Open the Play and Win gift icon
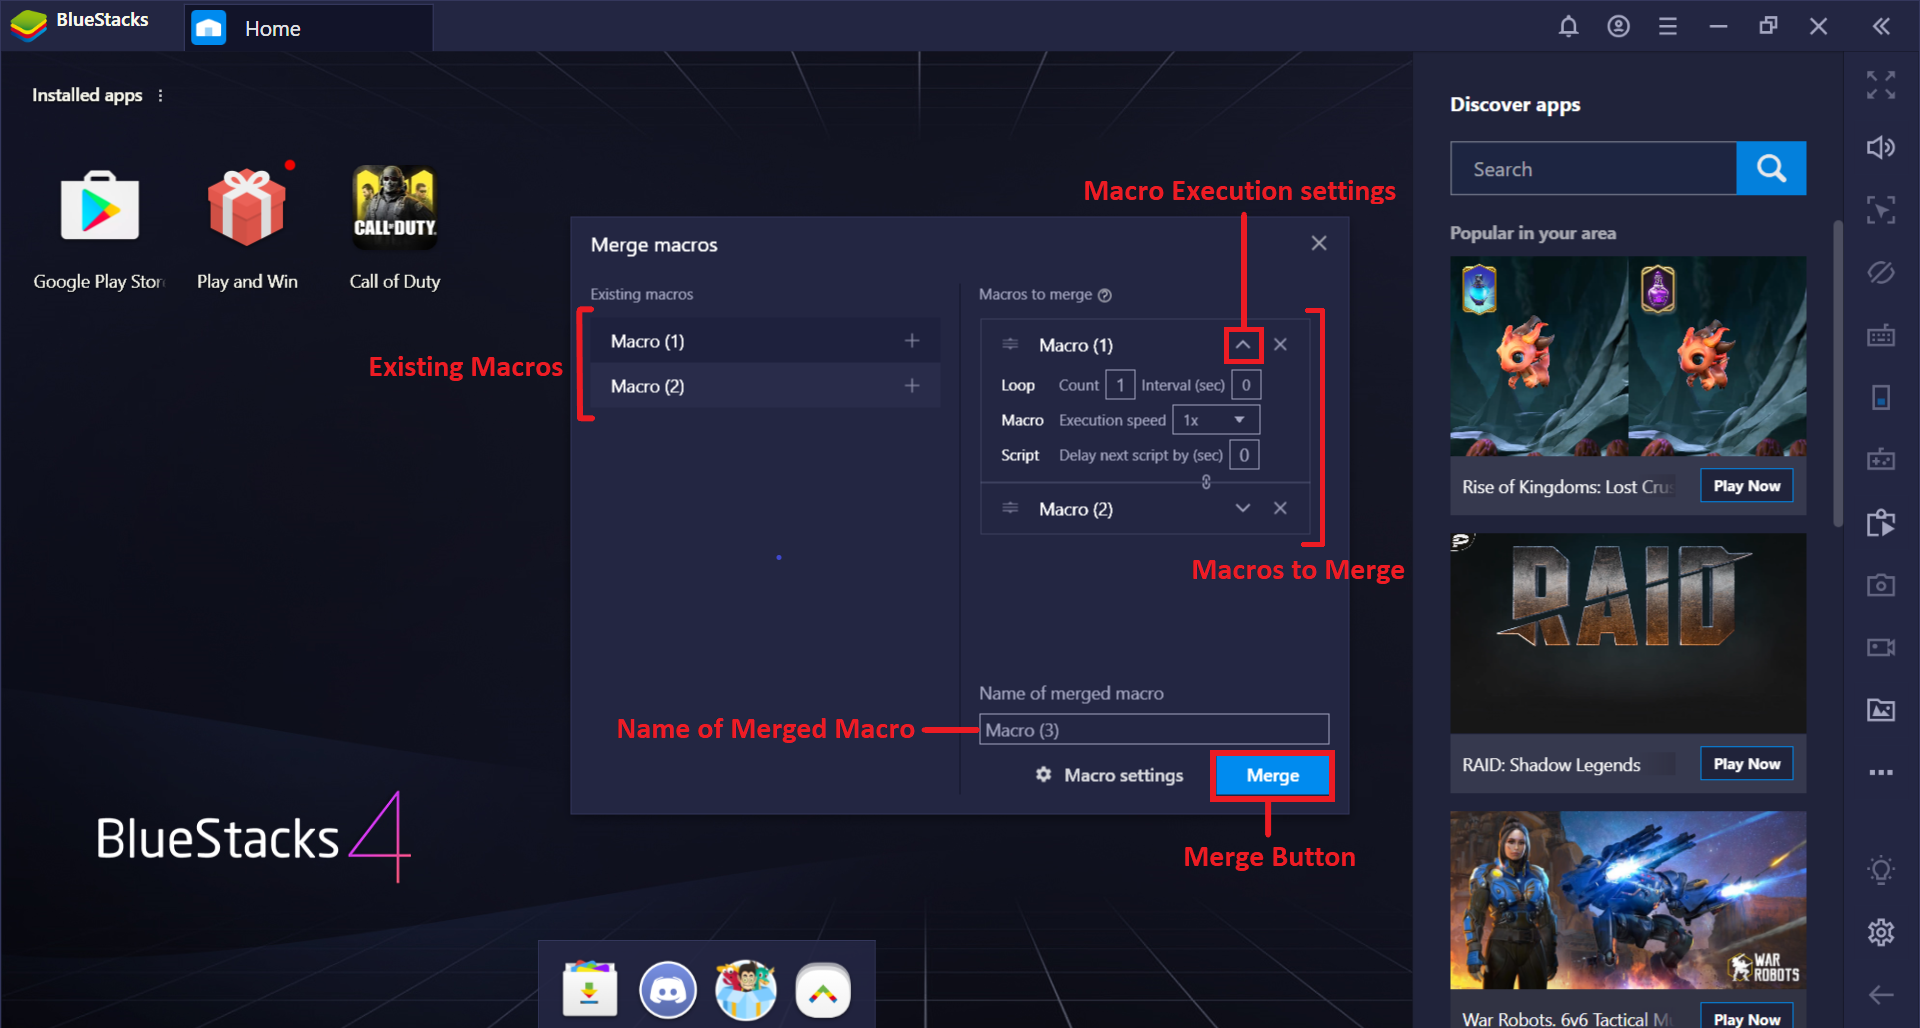The width and height of the screenshot is (1920, 1028). 247,207
